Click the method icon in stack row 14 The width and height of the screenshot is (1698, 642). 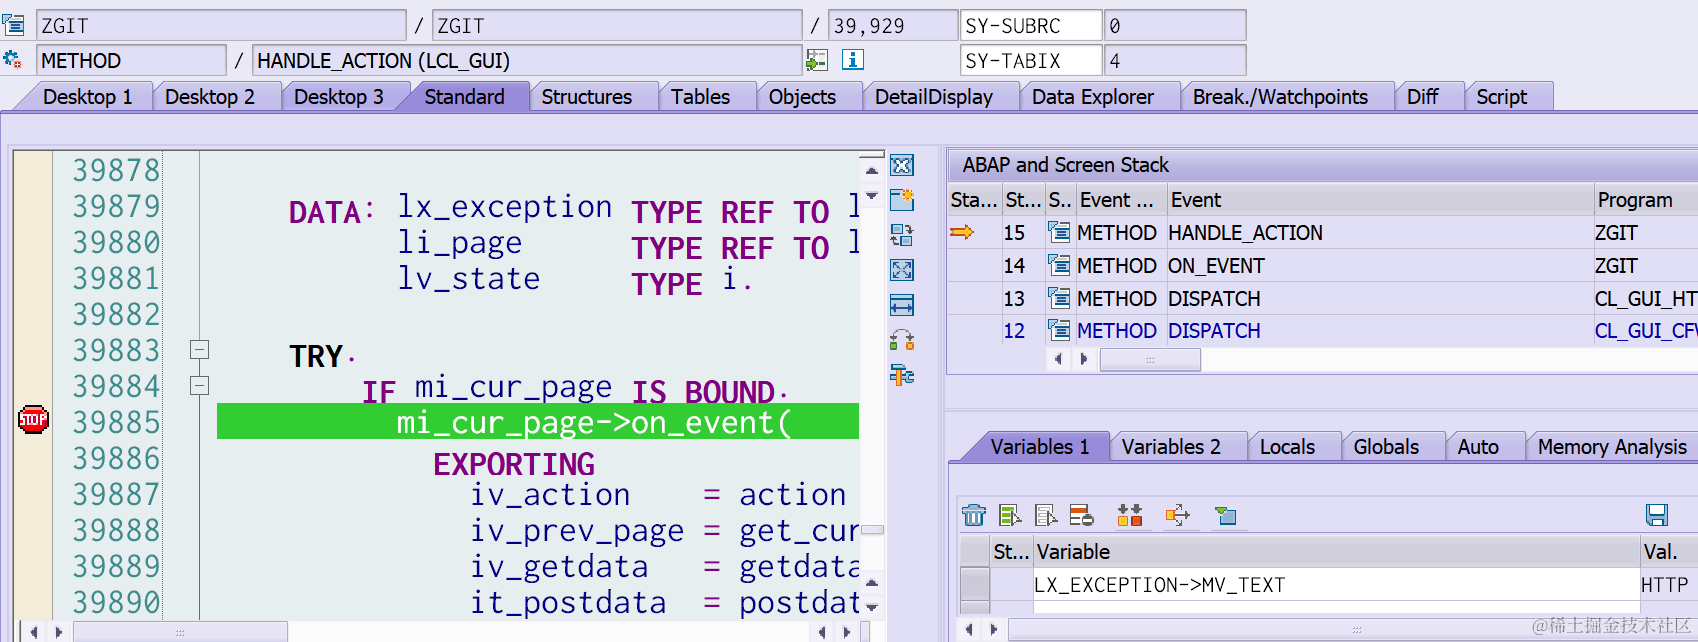(1059, 265)
